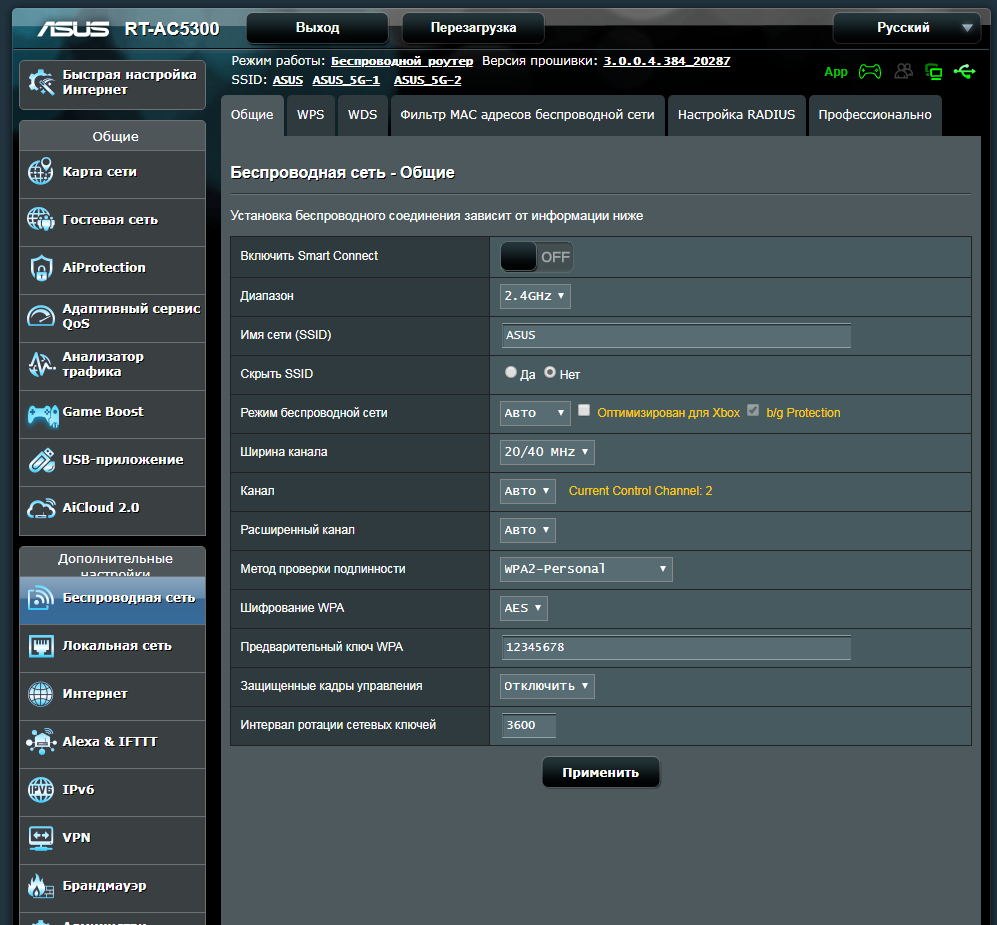Open the extension channel dropdown

(x=528, y=530)
